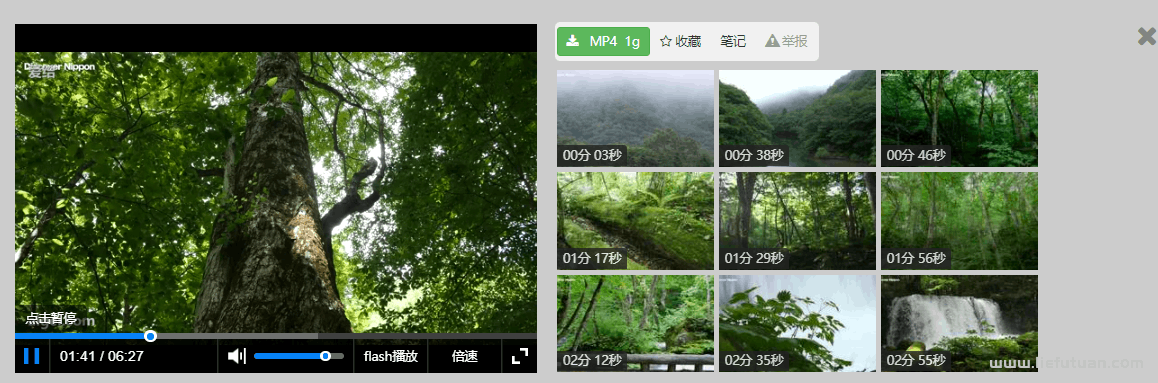Jump to the 01分 56秒 thumbnail
The width and height of the screenshot is (1158, 383).
coord(959,221)
